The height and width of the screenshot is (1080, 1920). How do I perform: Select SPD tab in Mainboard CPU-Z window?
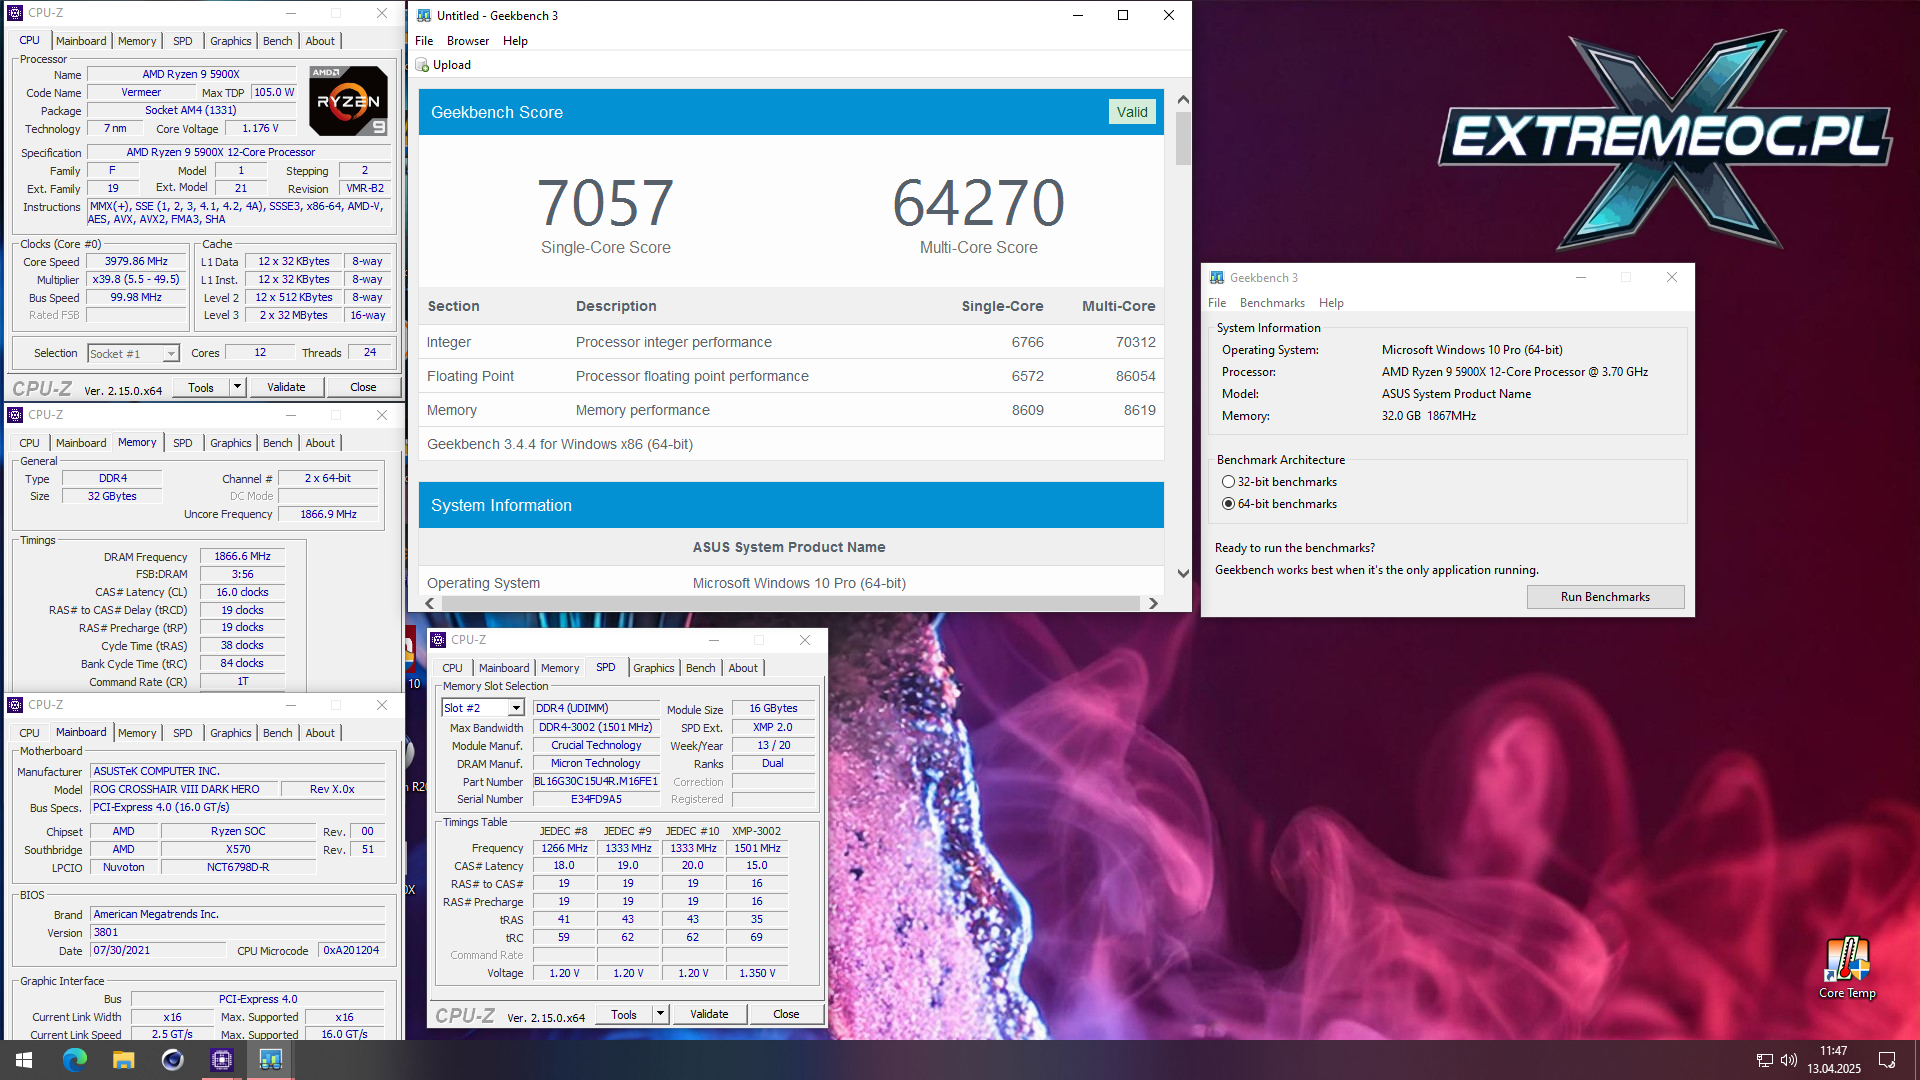click(x=182, y=733)
